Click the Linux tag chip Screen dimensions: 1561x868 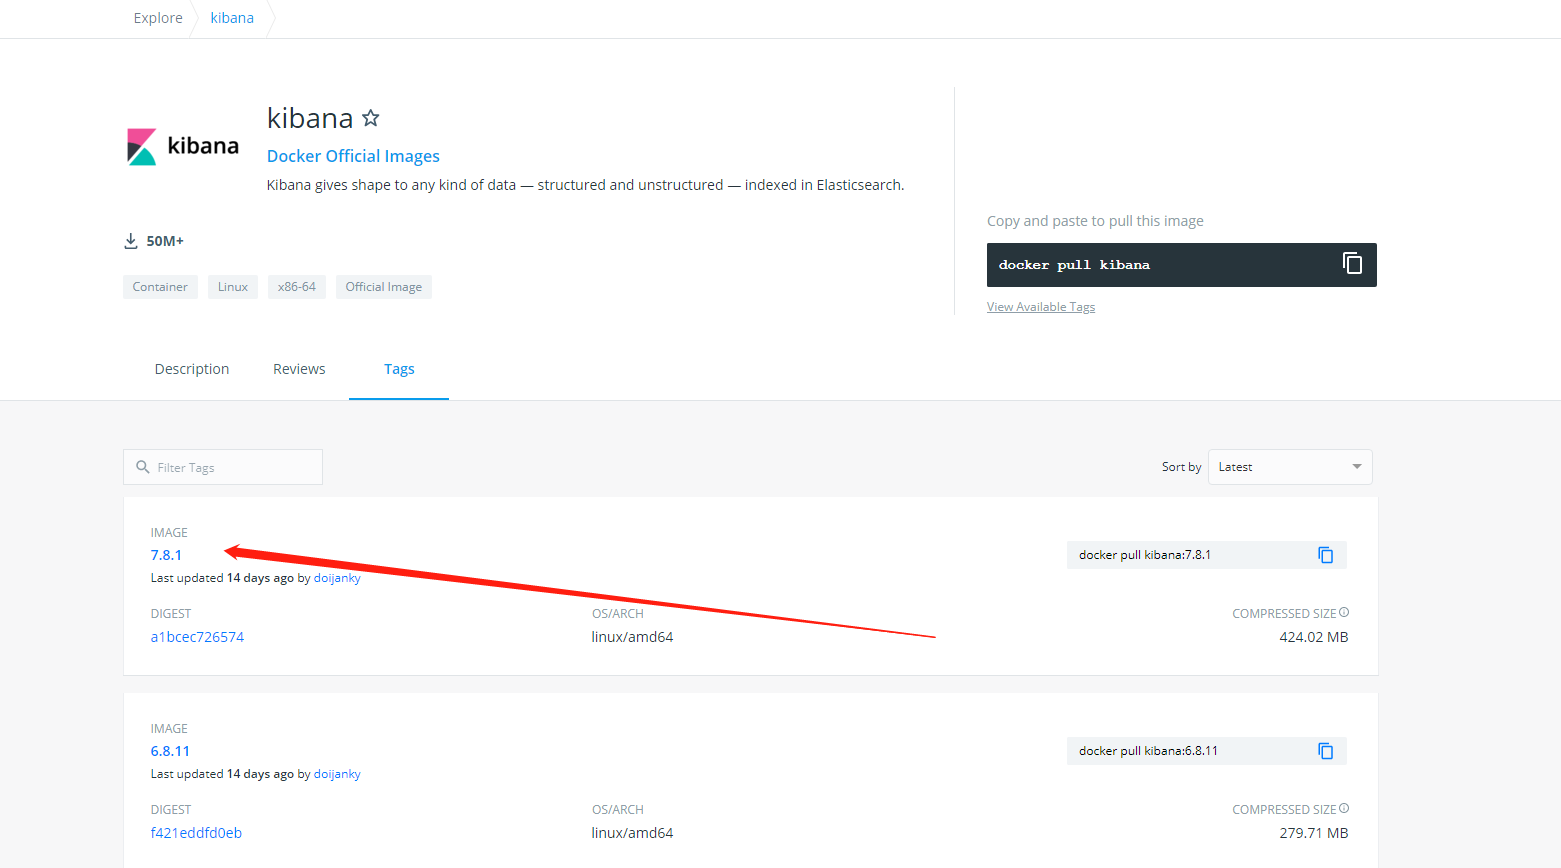[x=233, y=287]
